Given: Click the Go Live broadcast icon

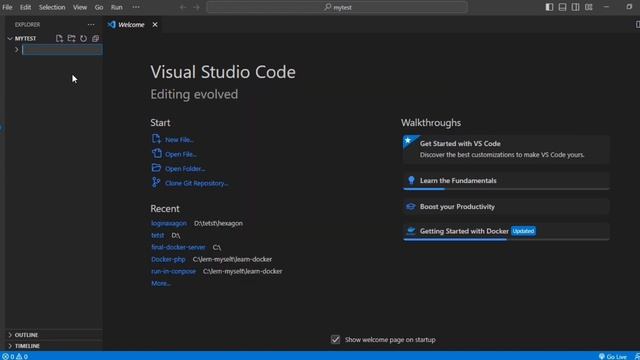Looking at the screenshot, I should coord(602,356).
